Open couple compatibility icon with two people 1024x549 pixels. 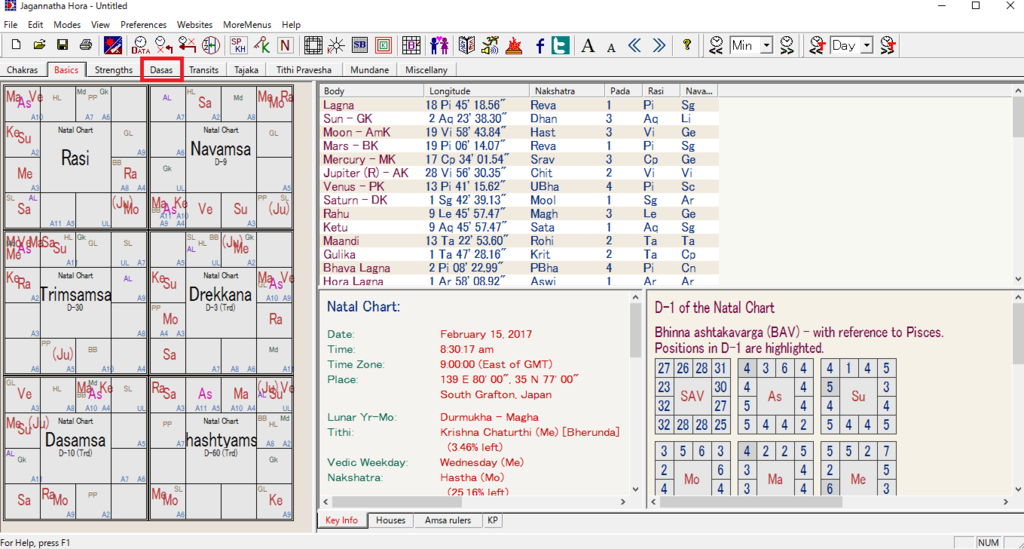(439, 45)
